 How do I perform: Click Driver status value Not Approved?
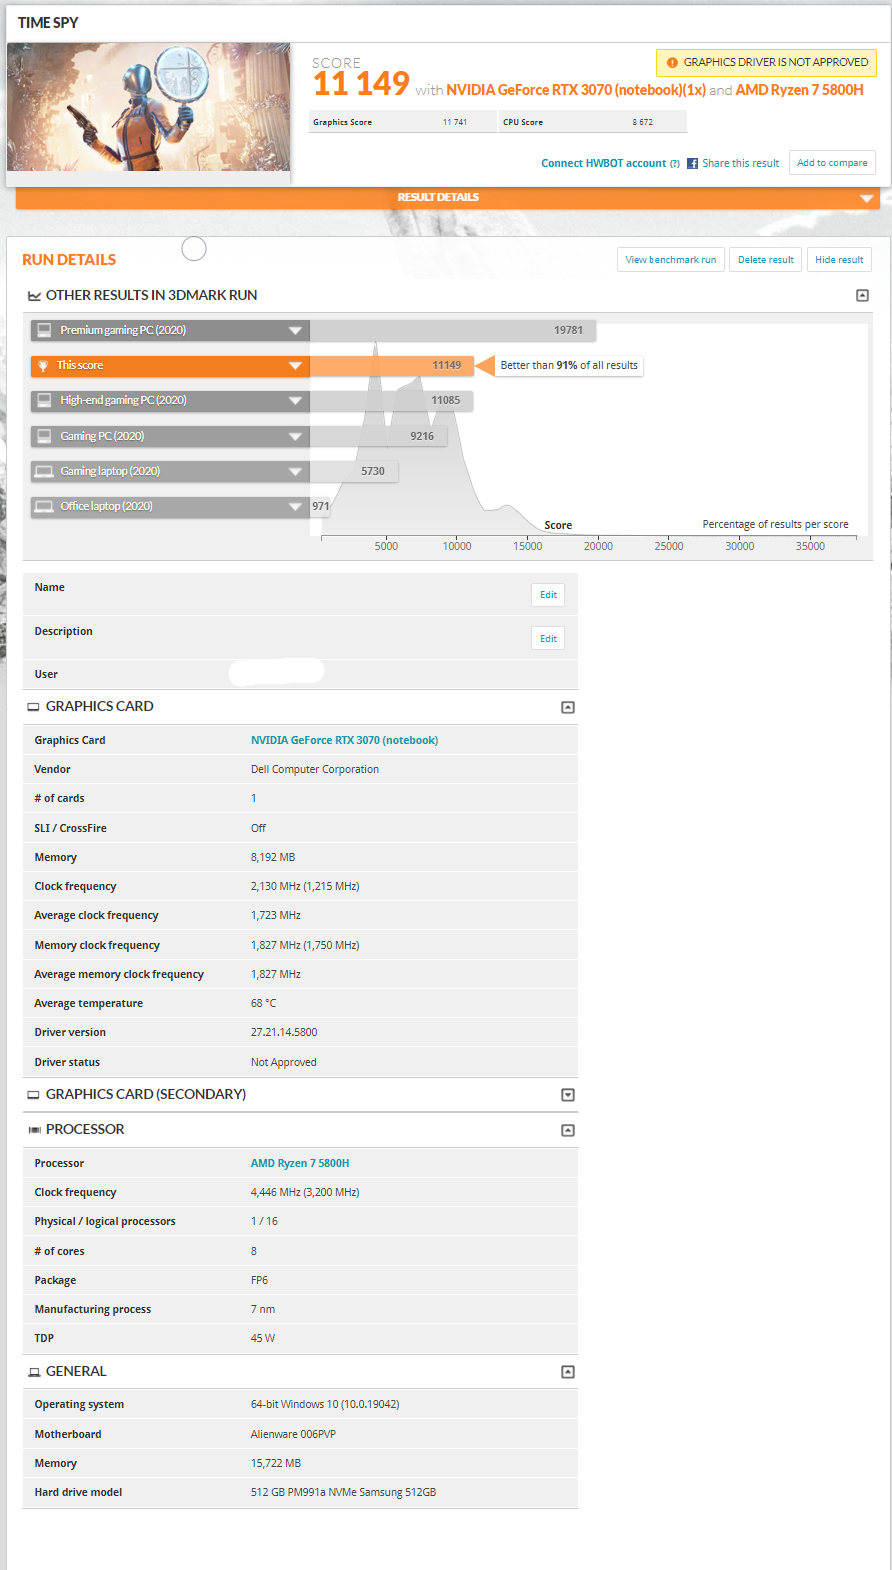(284, 1062)
